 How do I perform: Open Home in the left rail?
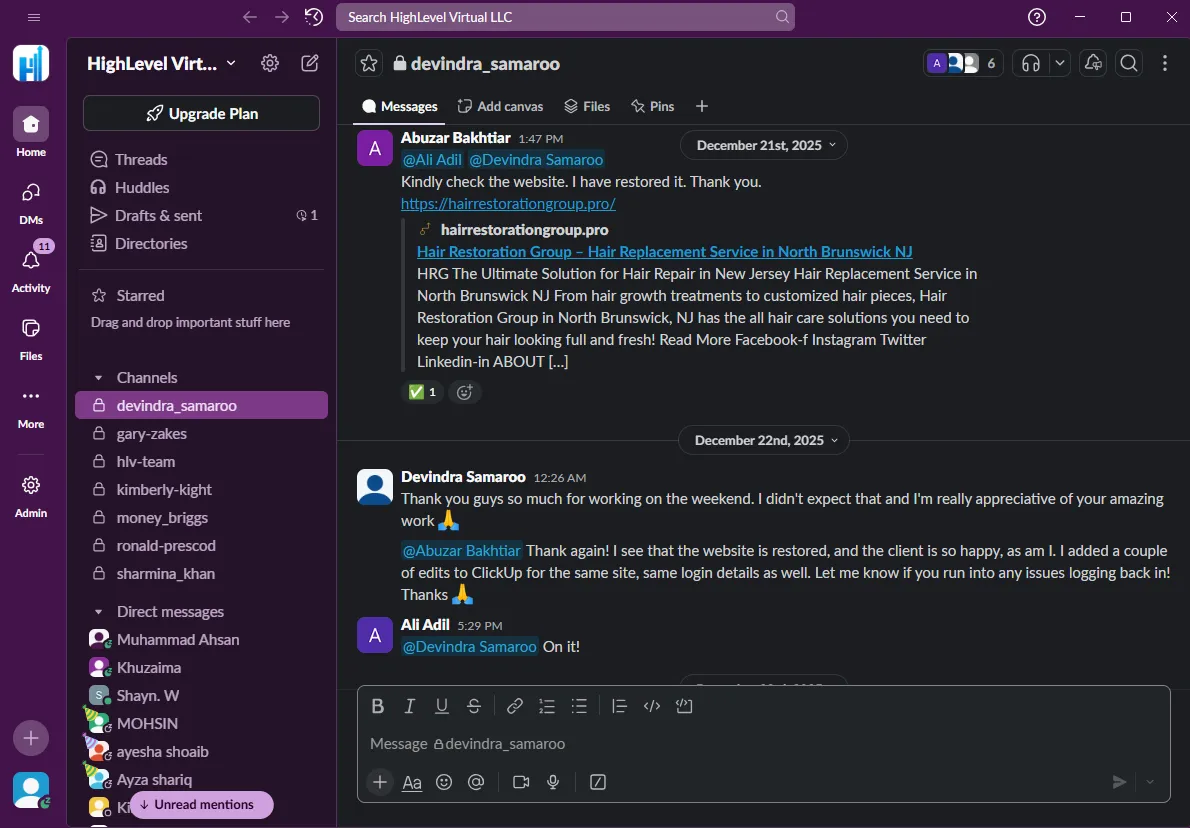tap(31, 132)
